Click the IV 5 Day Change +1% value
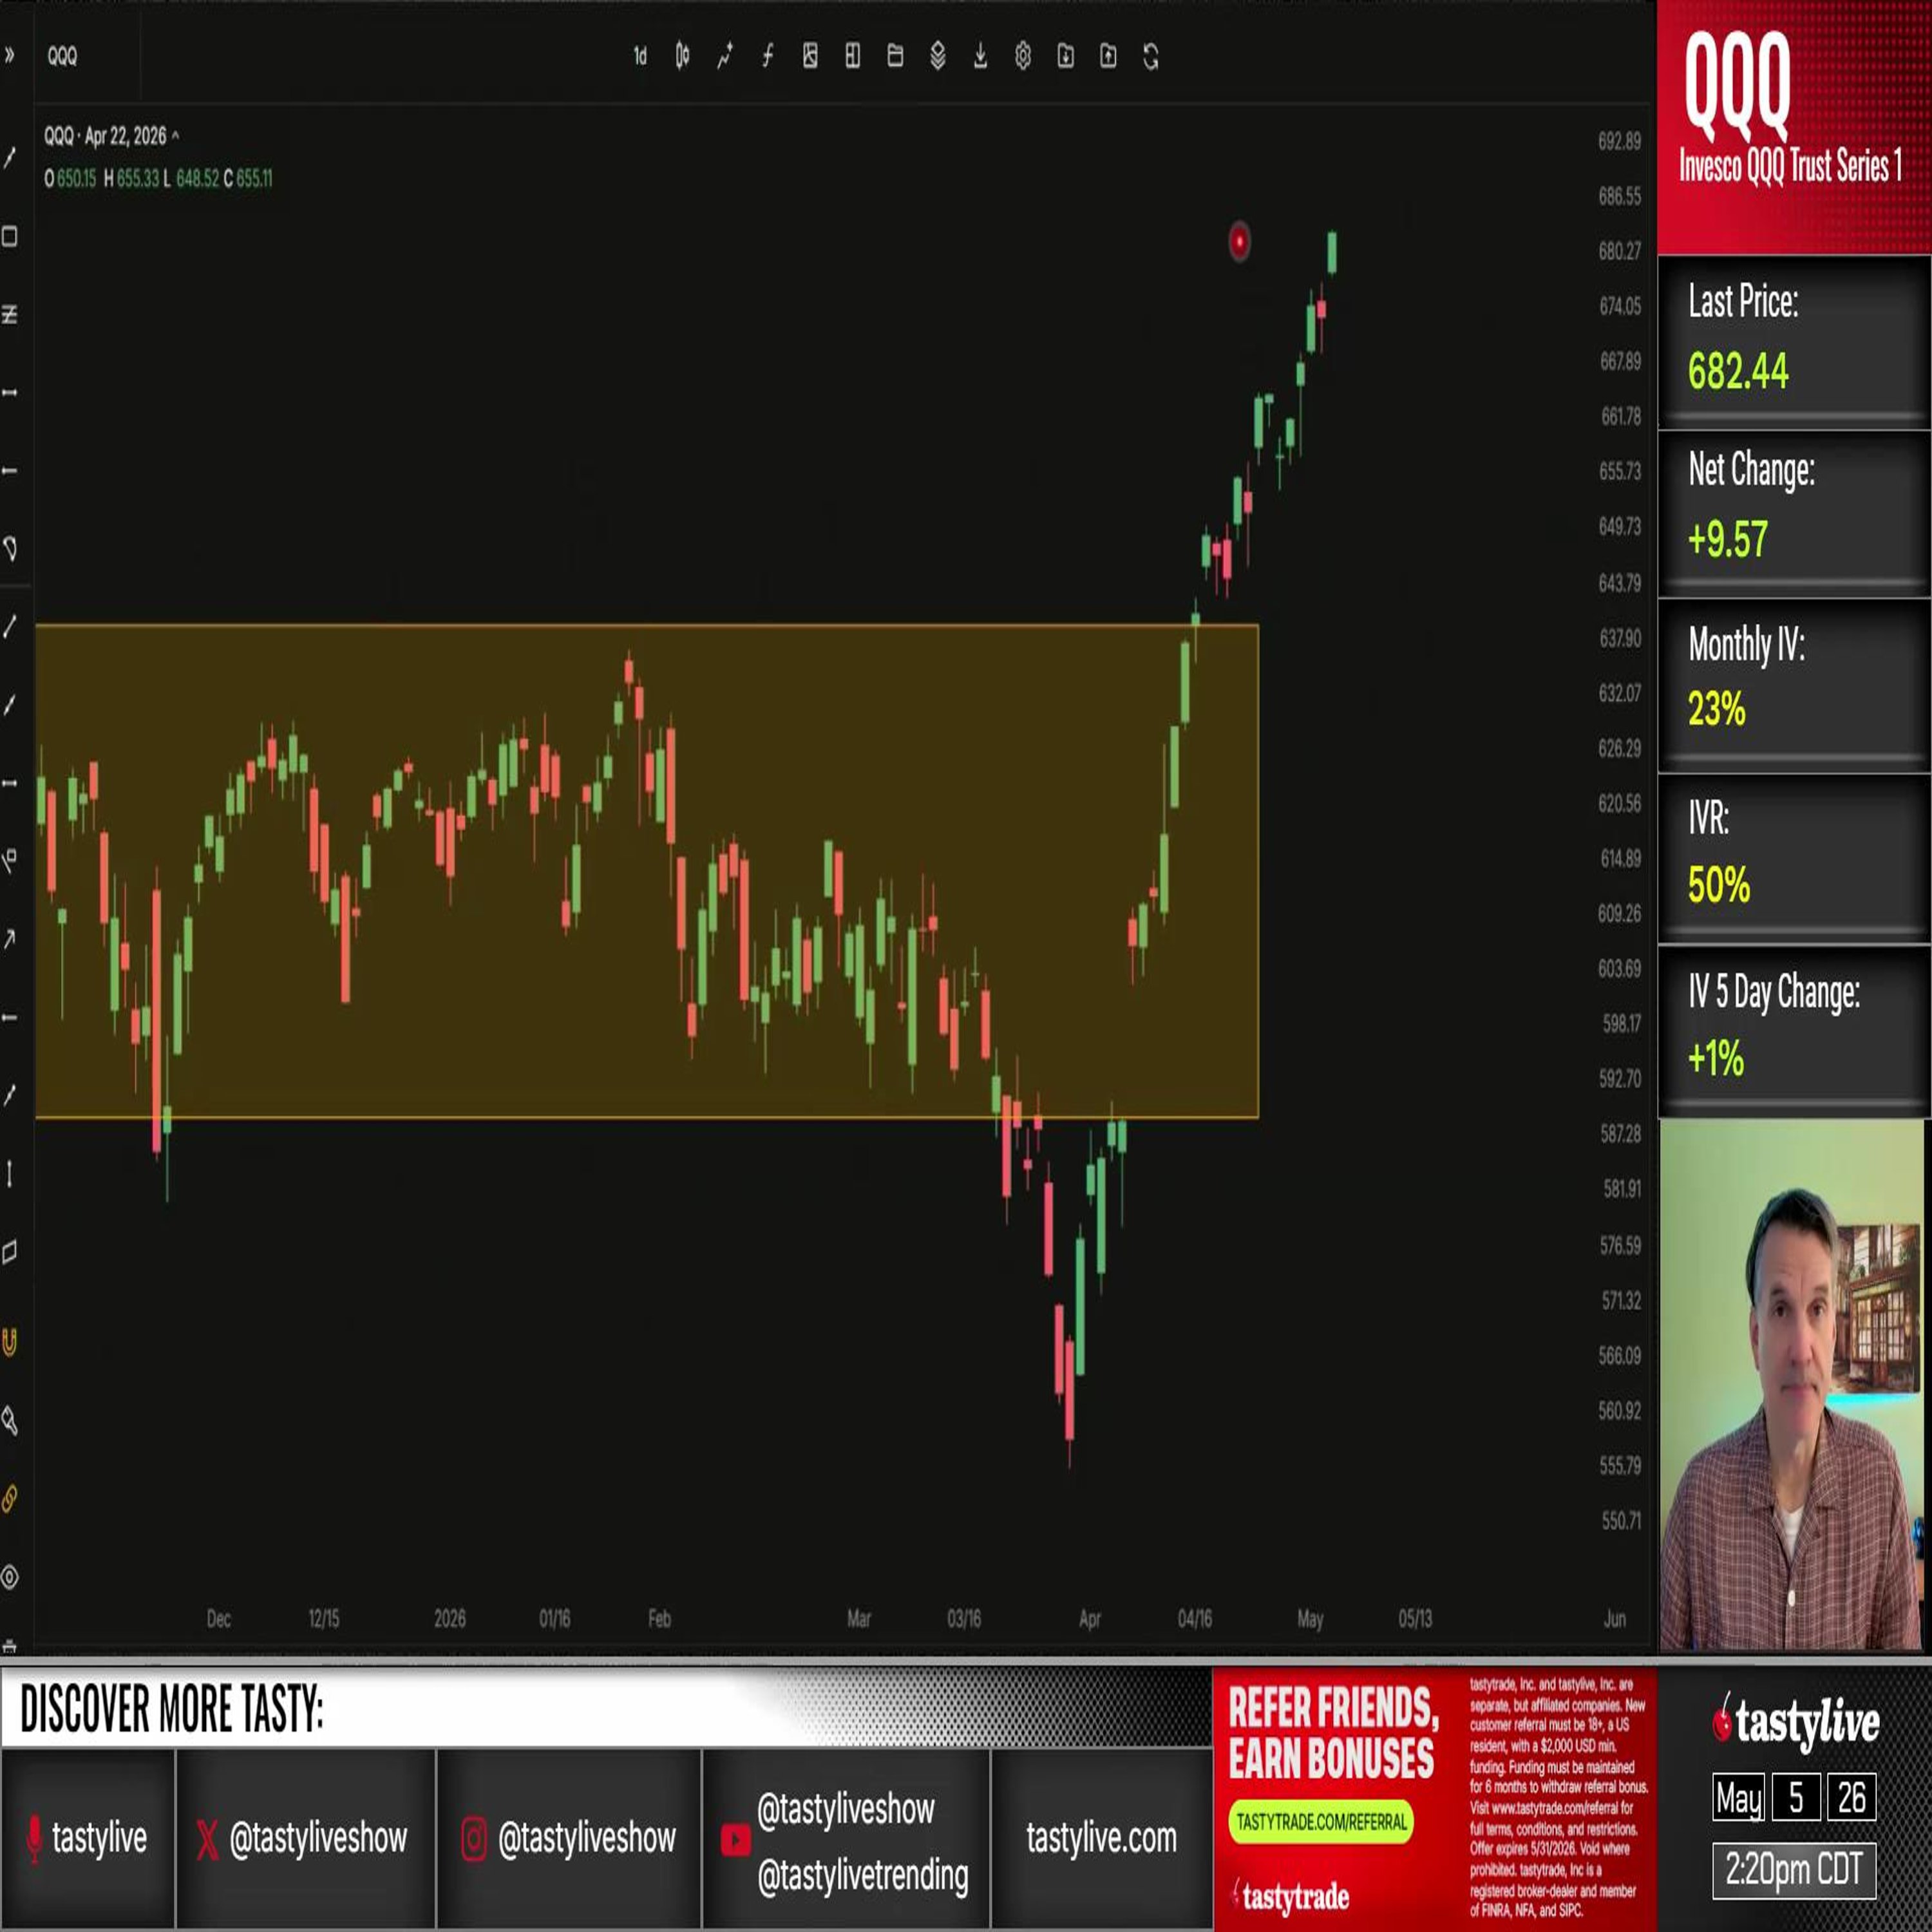Screen dimensions: 1932x1932 pyautogui.click(x=1716, y=1058)
